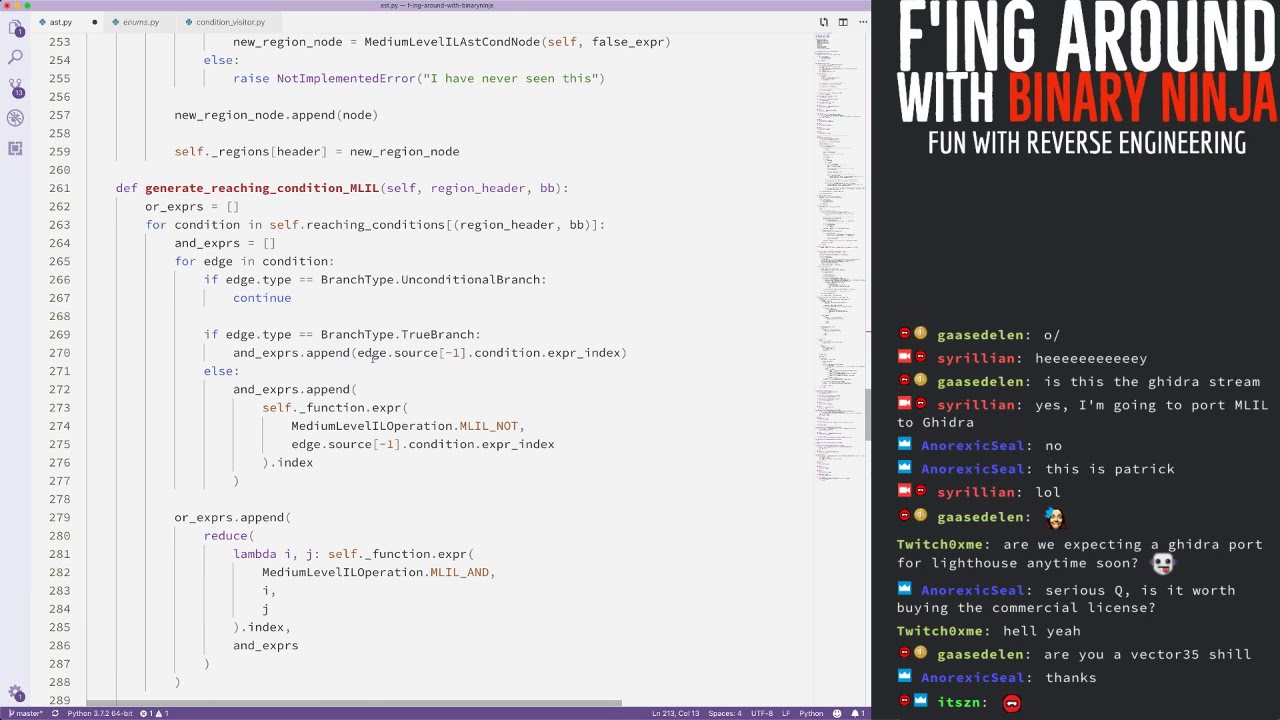Image resolution: width=1280 pixels, height=720 pixels.
Task: Open the Debug view in activity bar
Action: pos(15,118)
